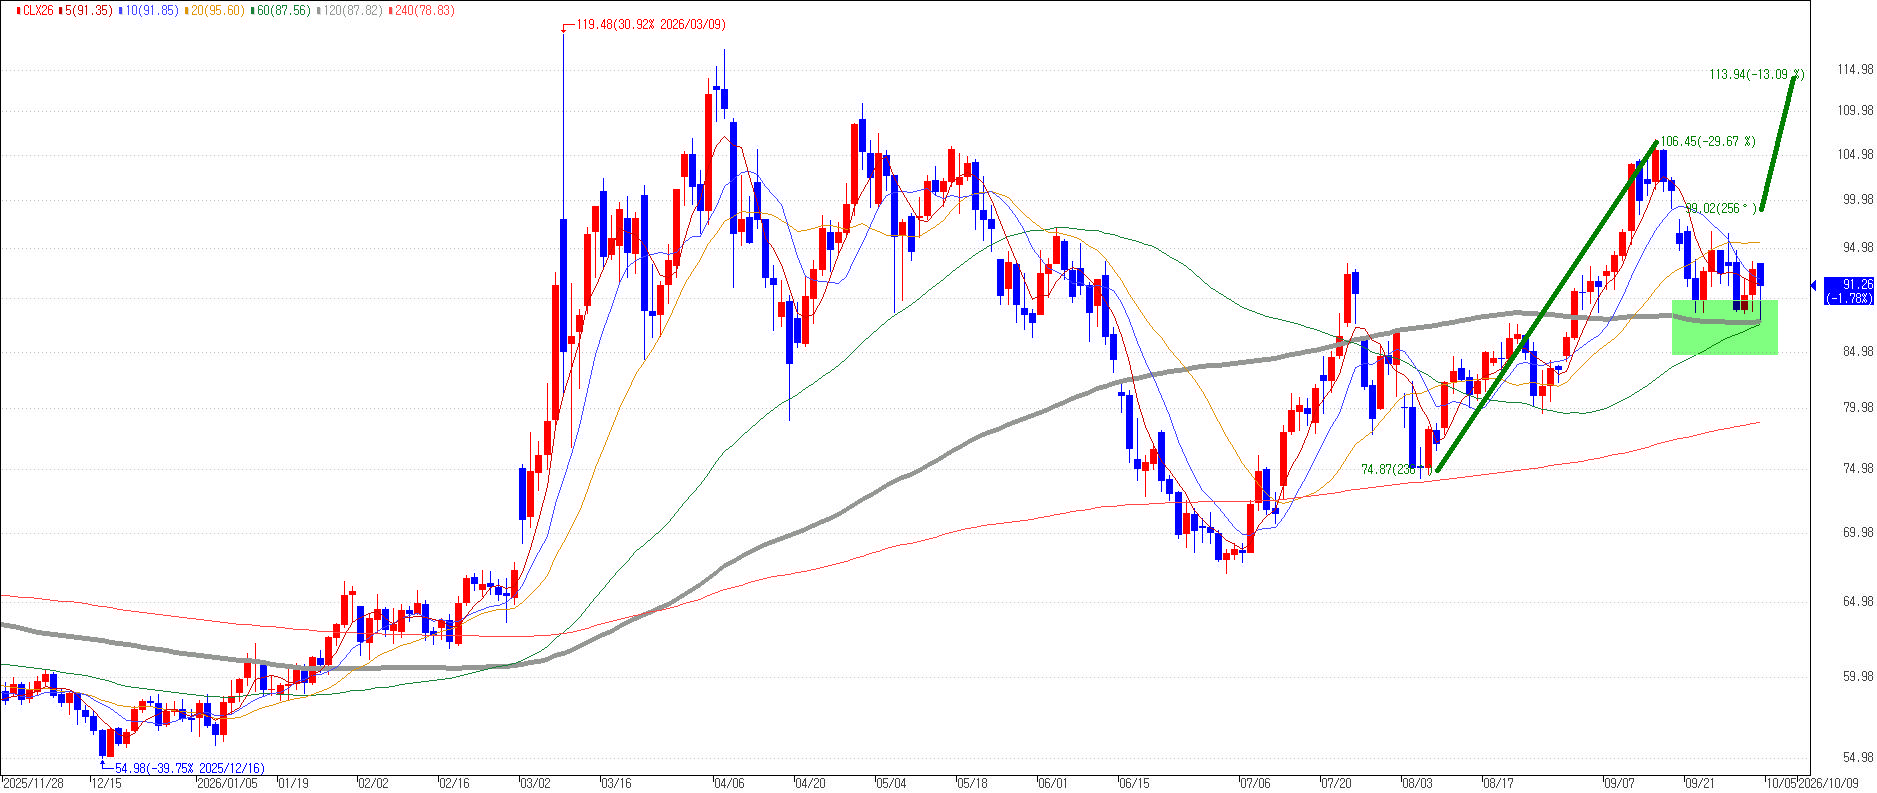Screen dimensions: 1877x793
Task: Select the 99.02 projection start label
Action: click(1721, 208)
